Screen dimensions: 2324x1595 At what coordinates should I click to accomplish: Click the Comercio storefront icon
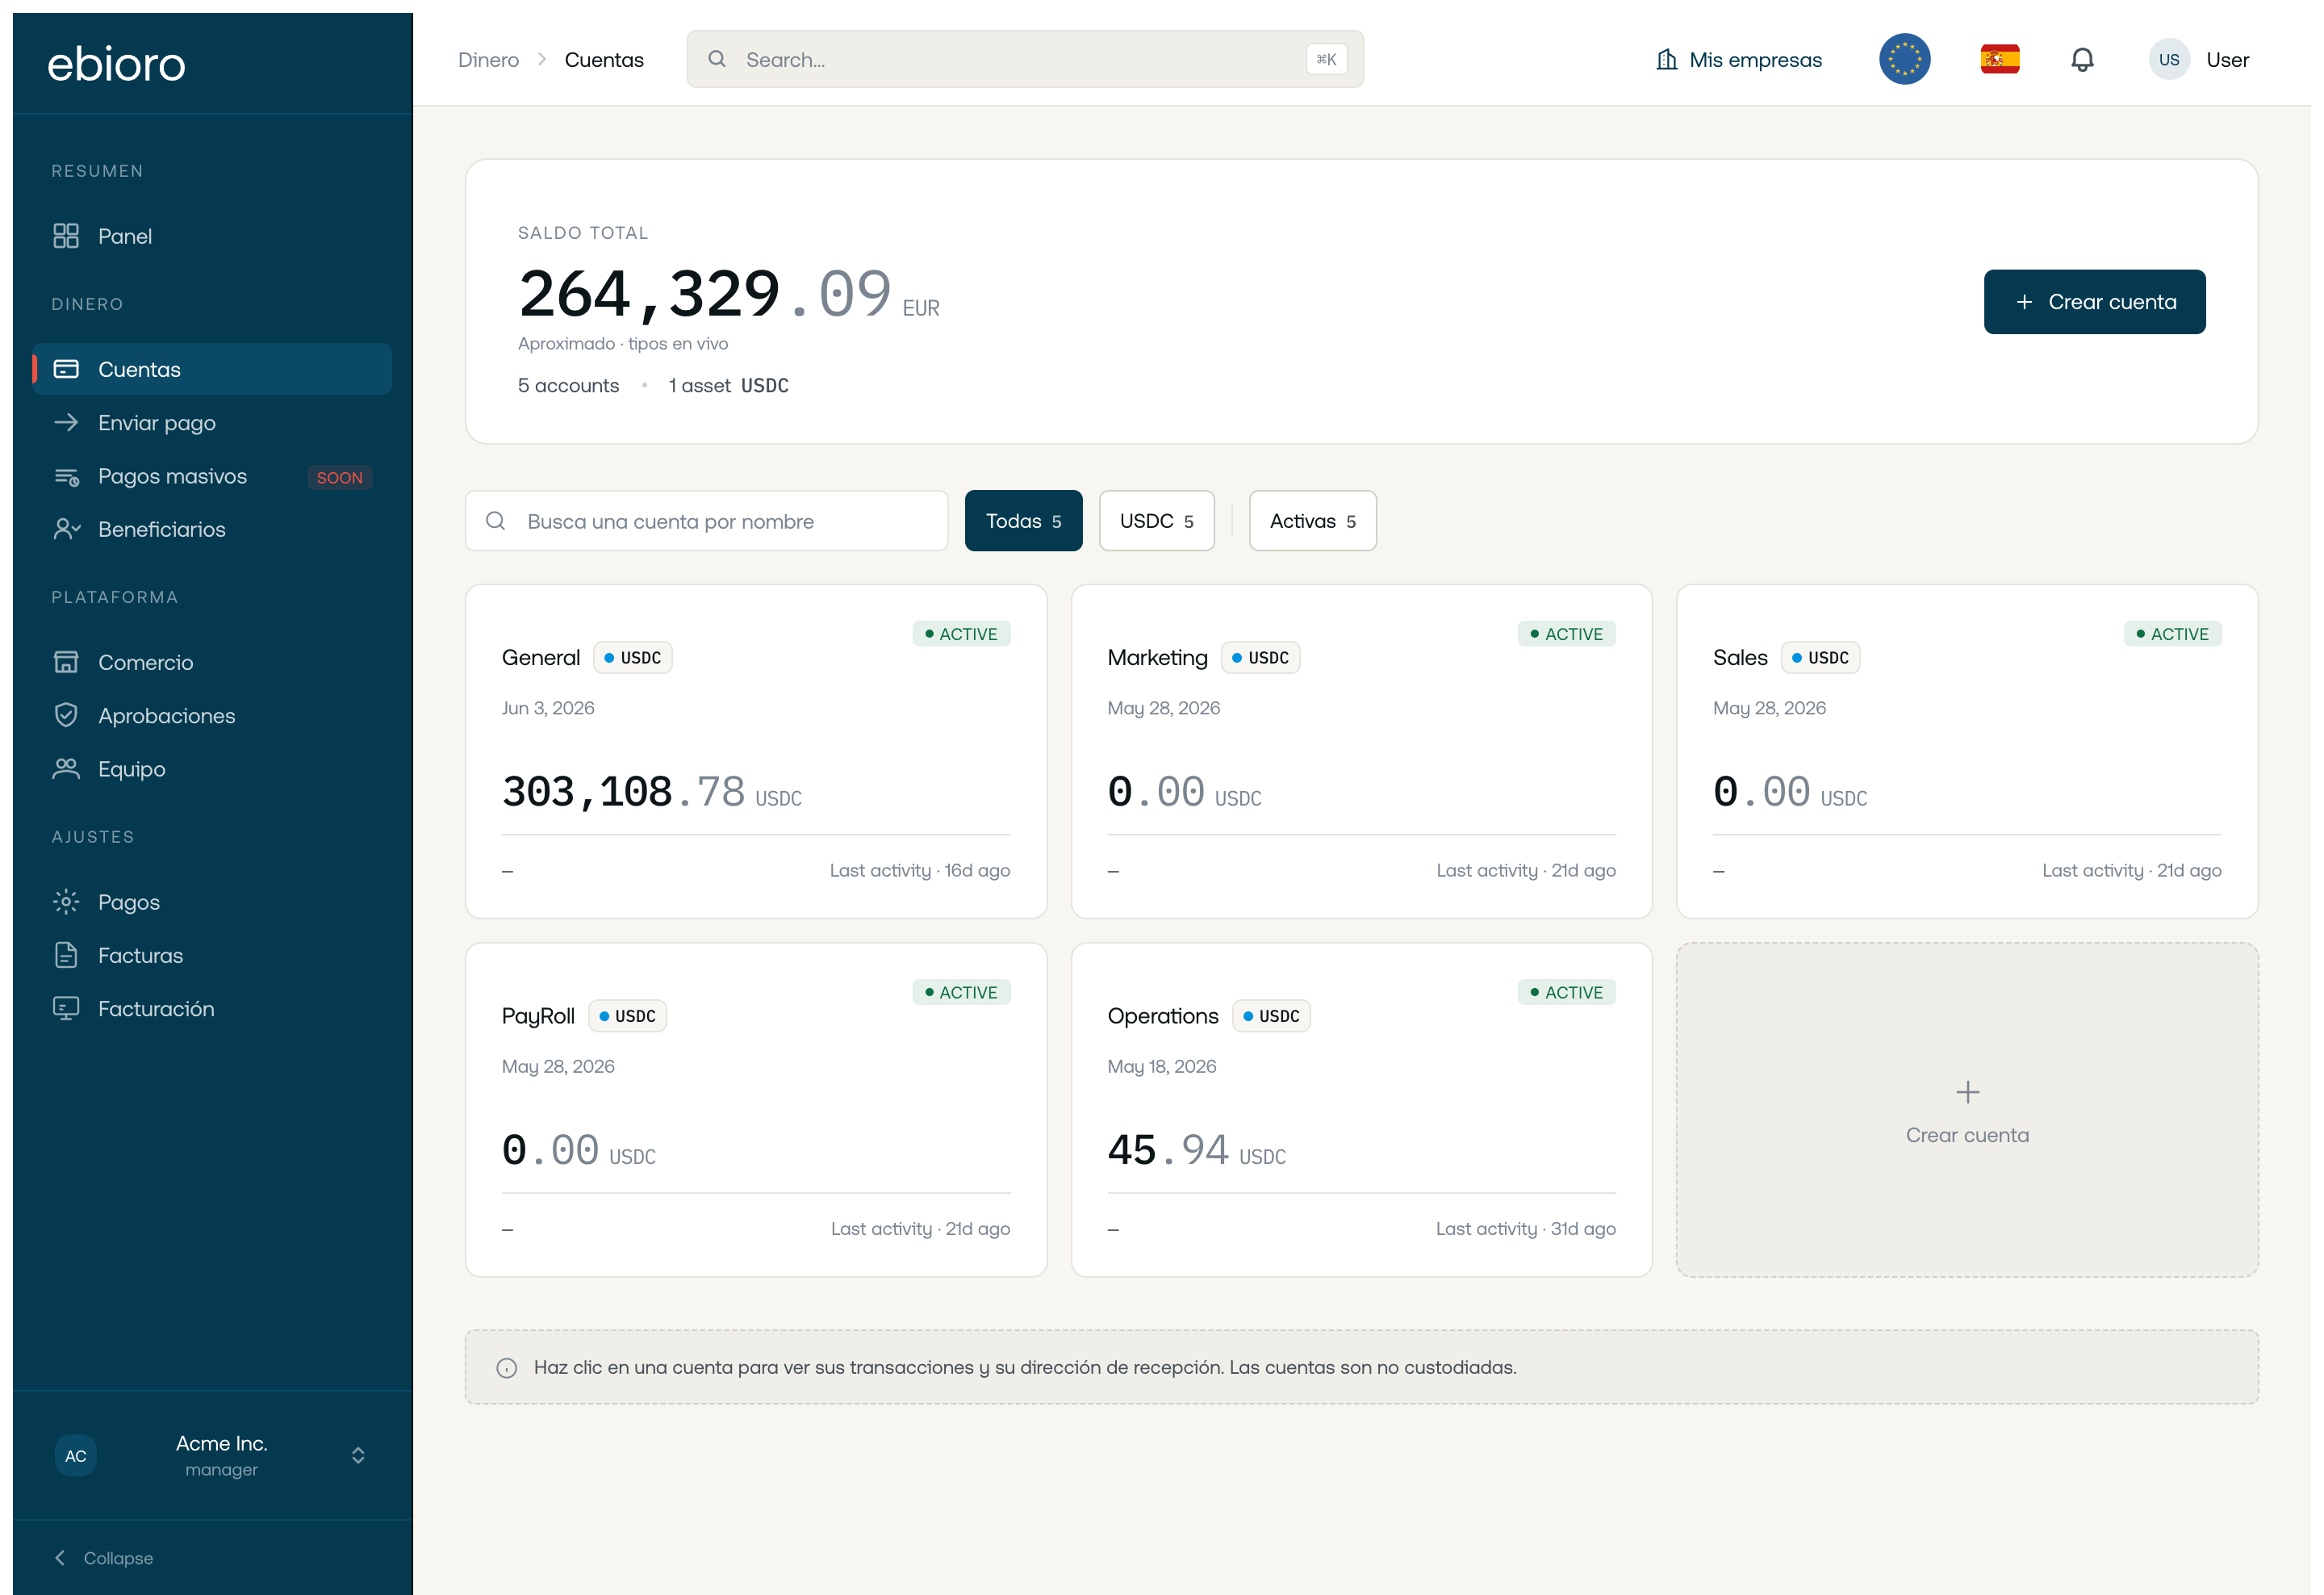click(x=66, y=662)
